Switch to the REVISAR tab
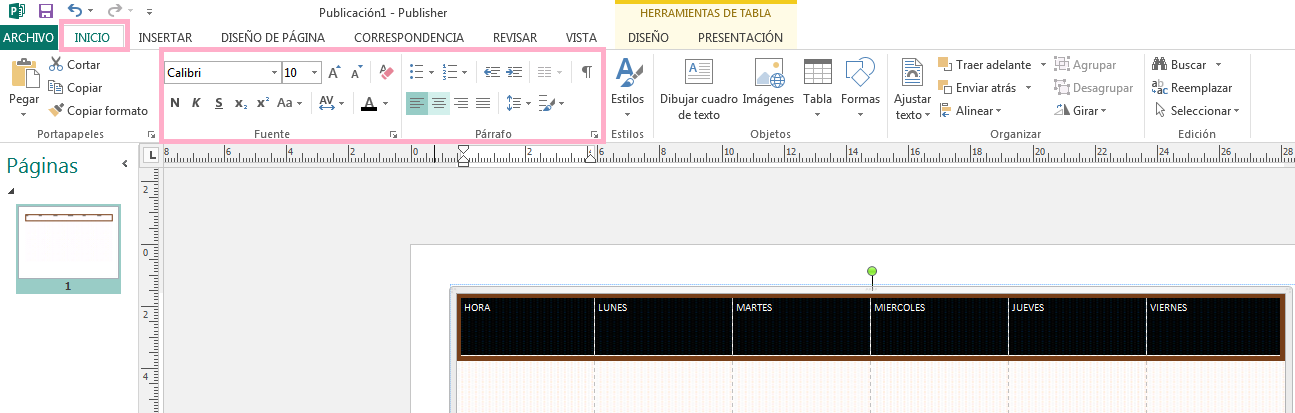The height and width of the screenshot is (413, 1295). pos(515,37)
